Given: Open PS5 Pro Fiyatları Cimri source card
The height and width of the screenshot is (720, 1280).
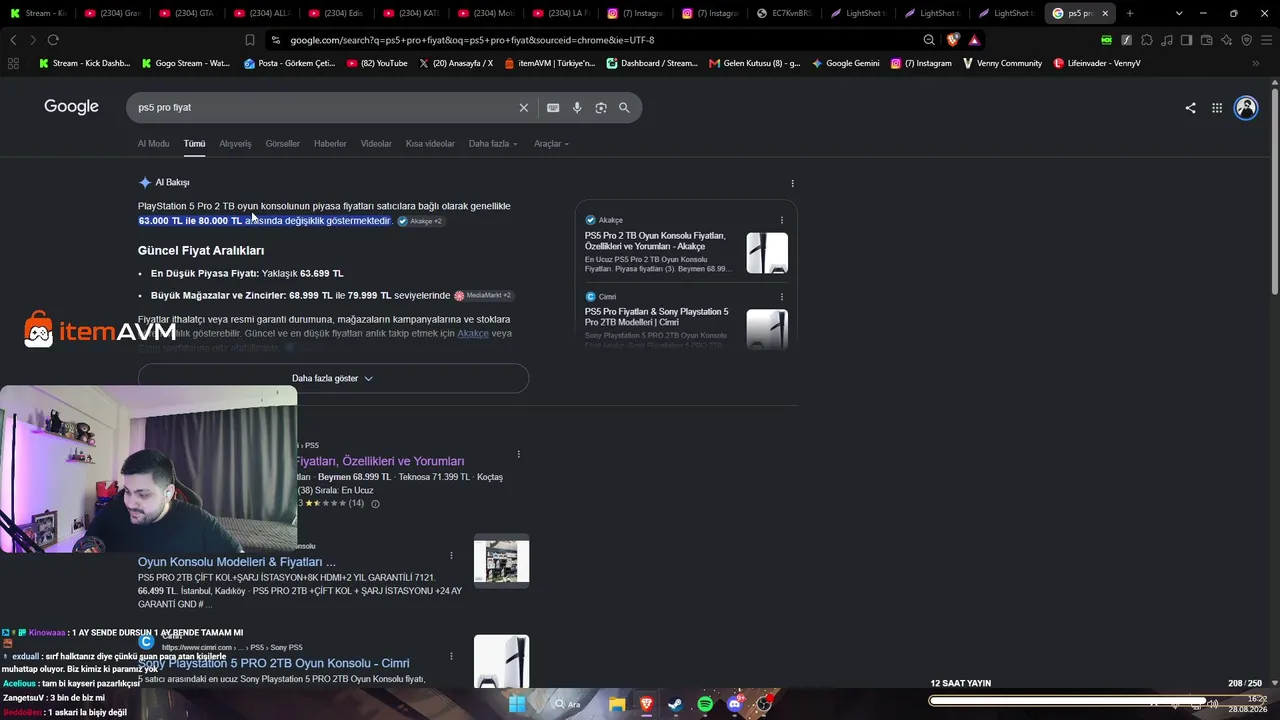Looking at the screenshot, I should [686, 318].
